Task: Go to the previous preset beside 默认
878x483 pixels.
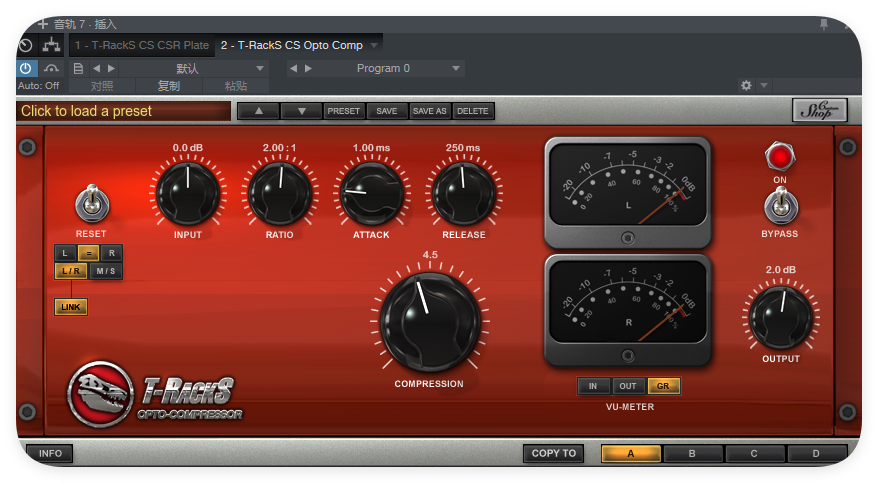Action: (x=97, y=68)
